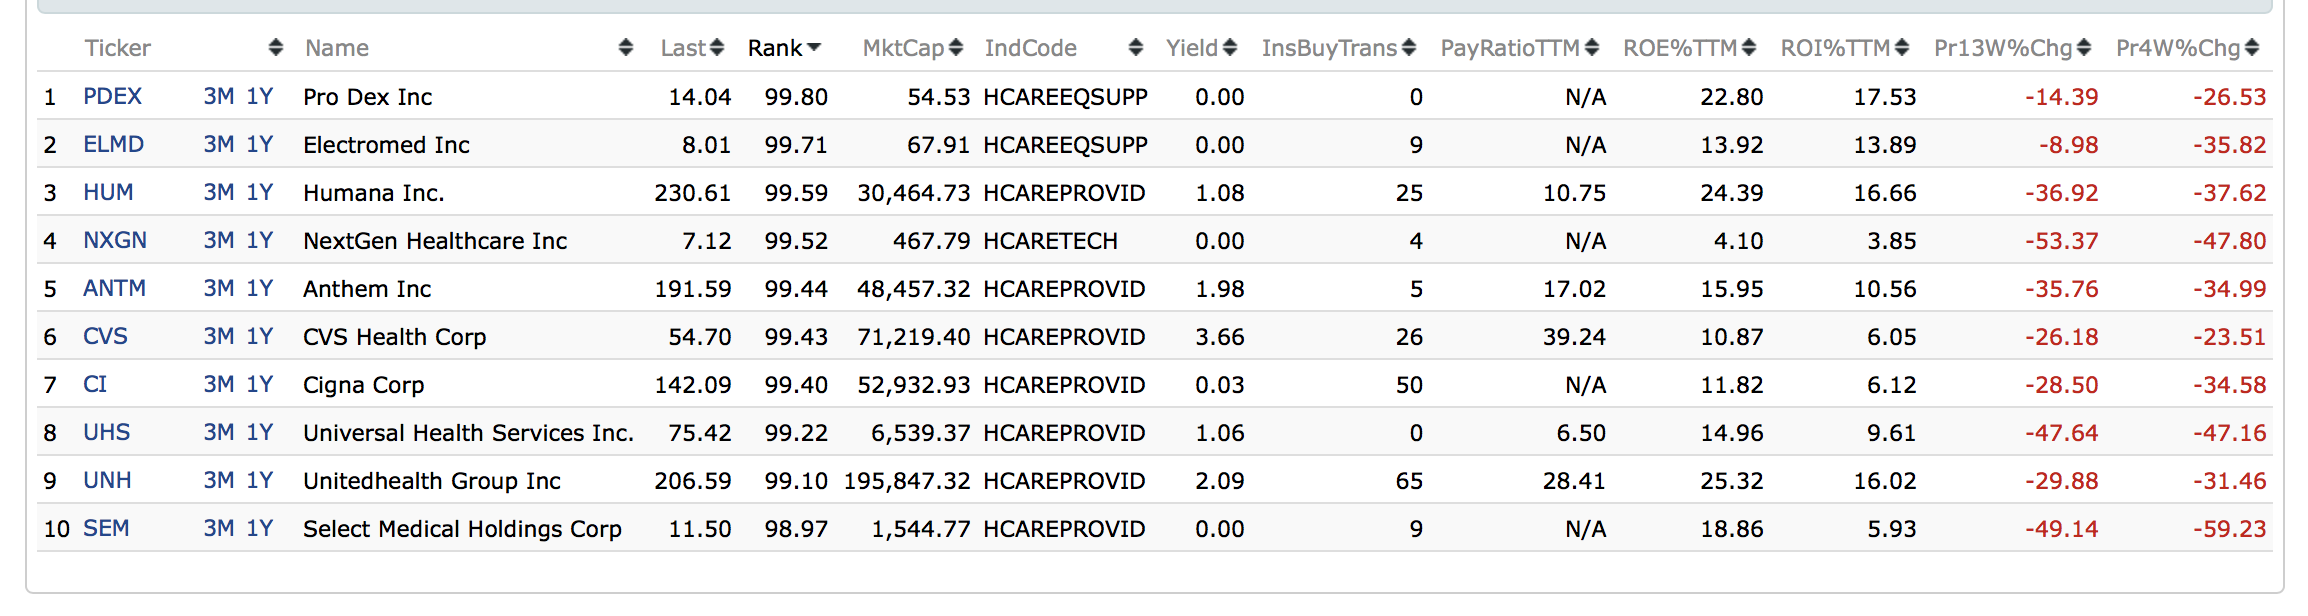2308x616 pixels.
Task: Click the Name column sort arrows
Action: coord(626,48)
